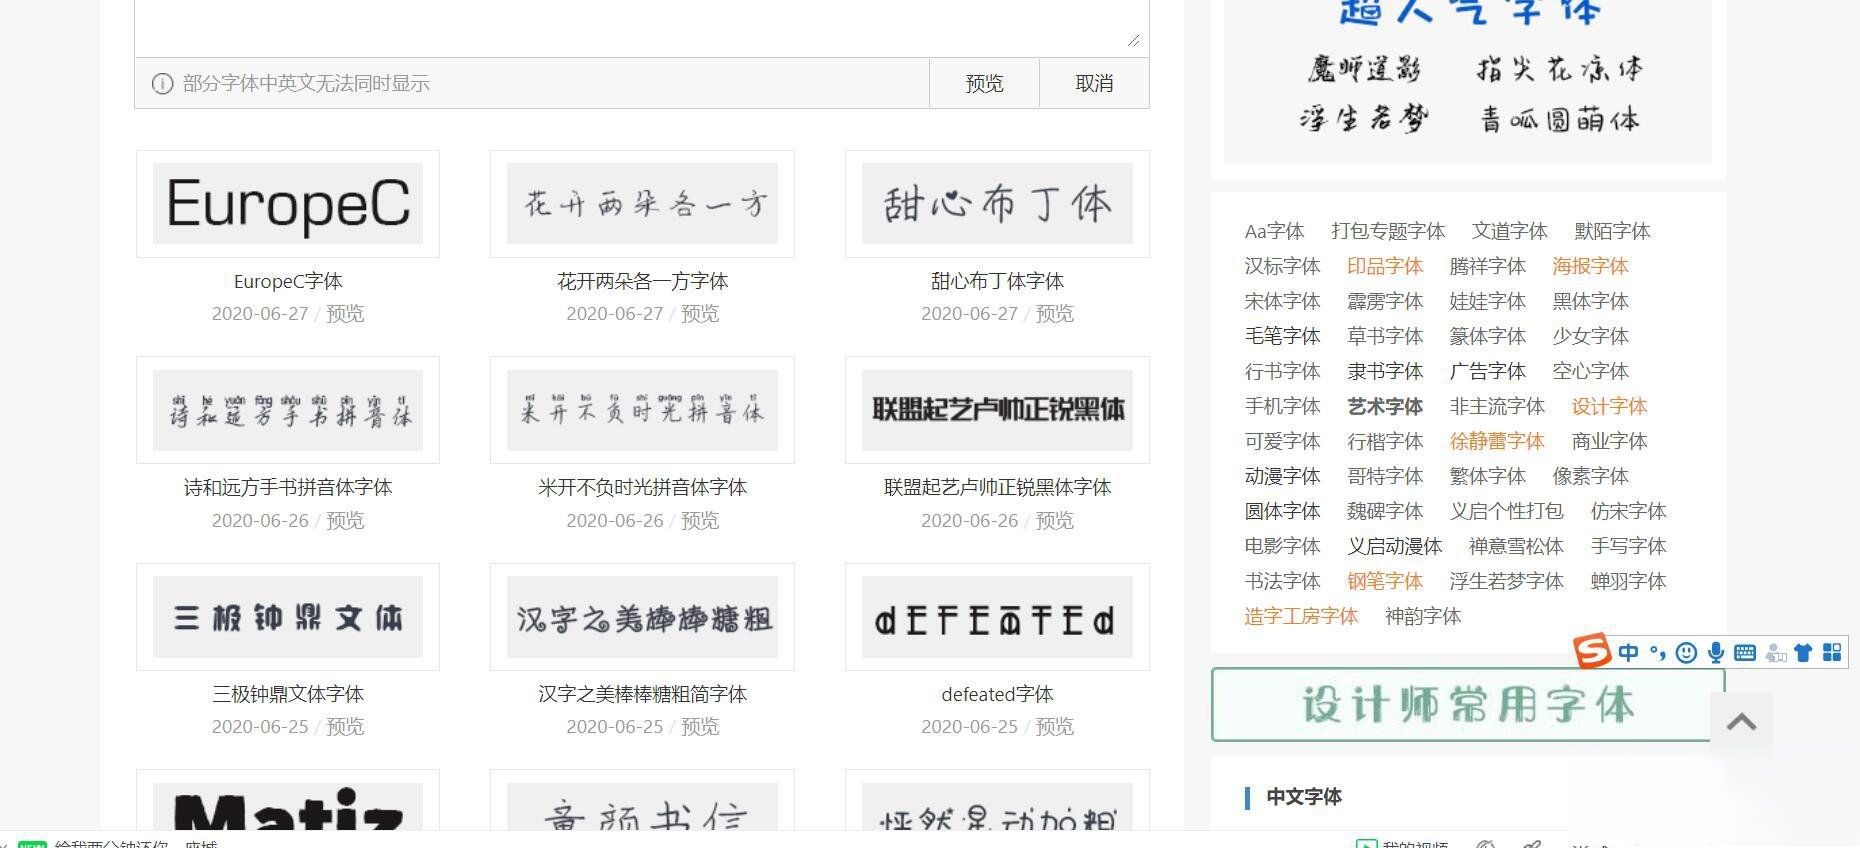Click the user account icon in Sogou bar
The height and width of the screenshot is (848, 1860).
tap(1775, 653)
